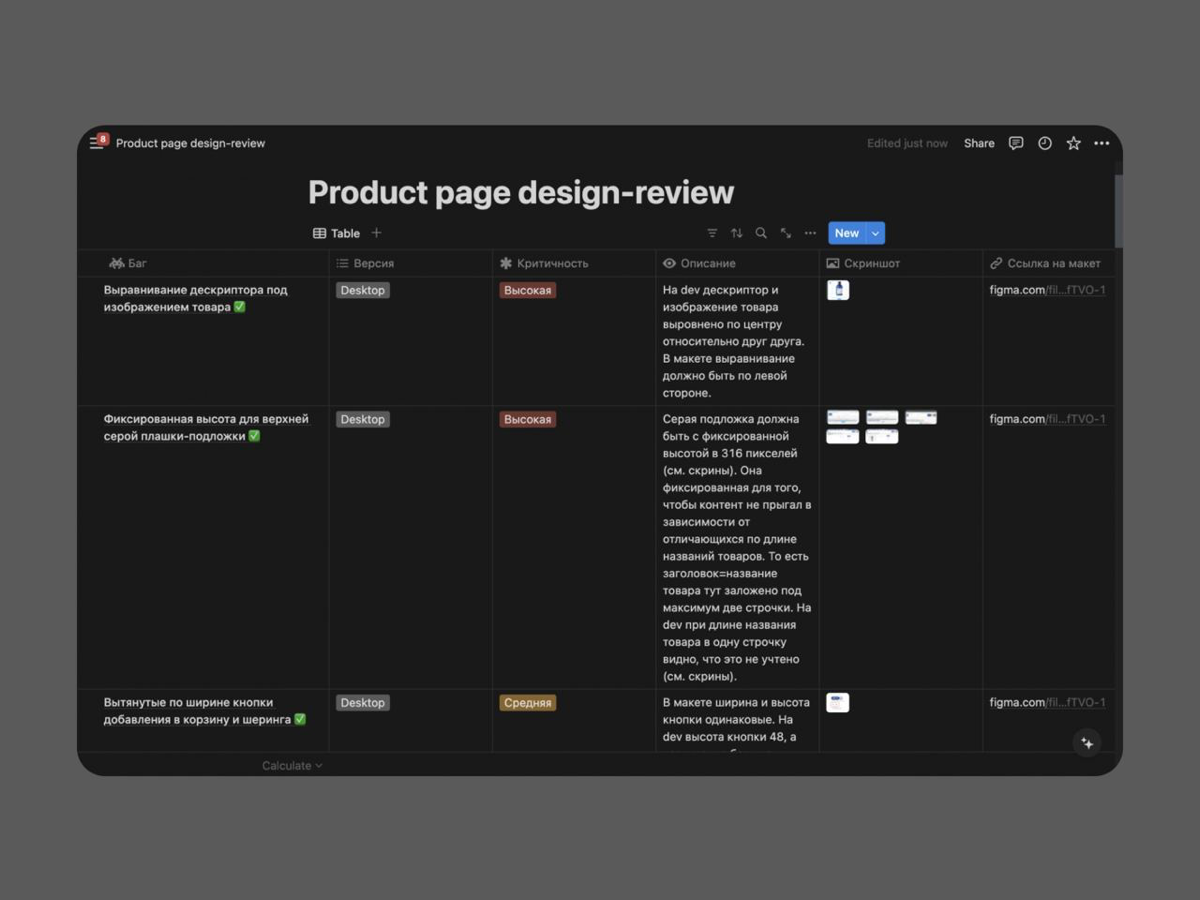Click the Средняя criticality tag

(x=527, y=703)
